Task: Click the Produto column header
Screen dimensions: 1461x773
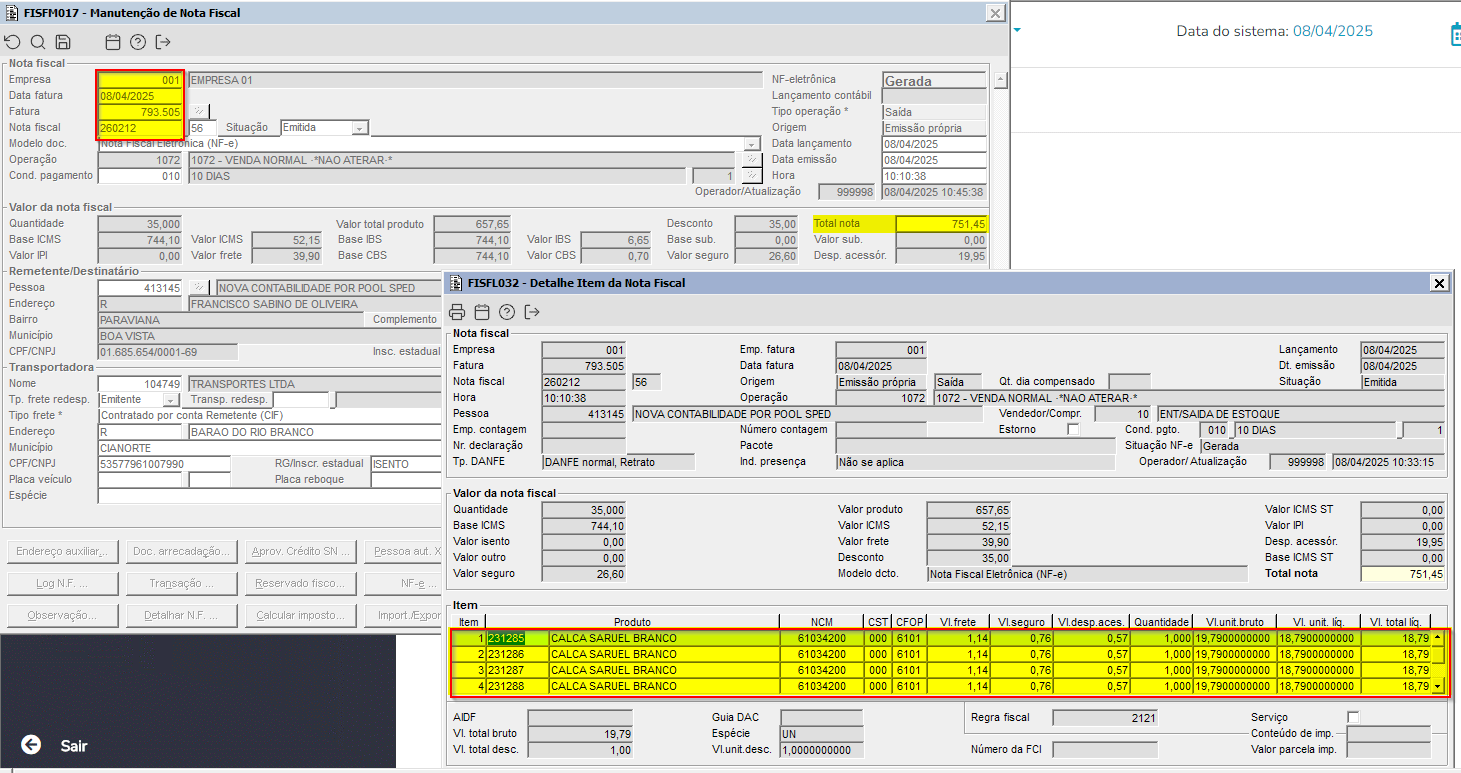Action: 632,621
